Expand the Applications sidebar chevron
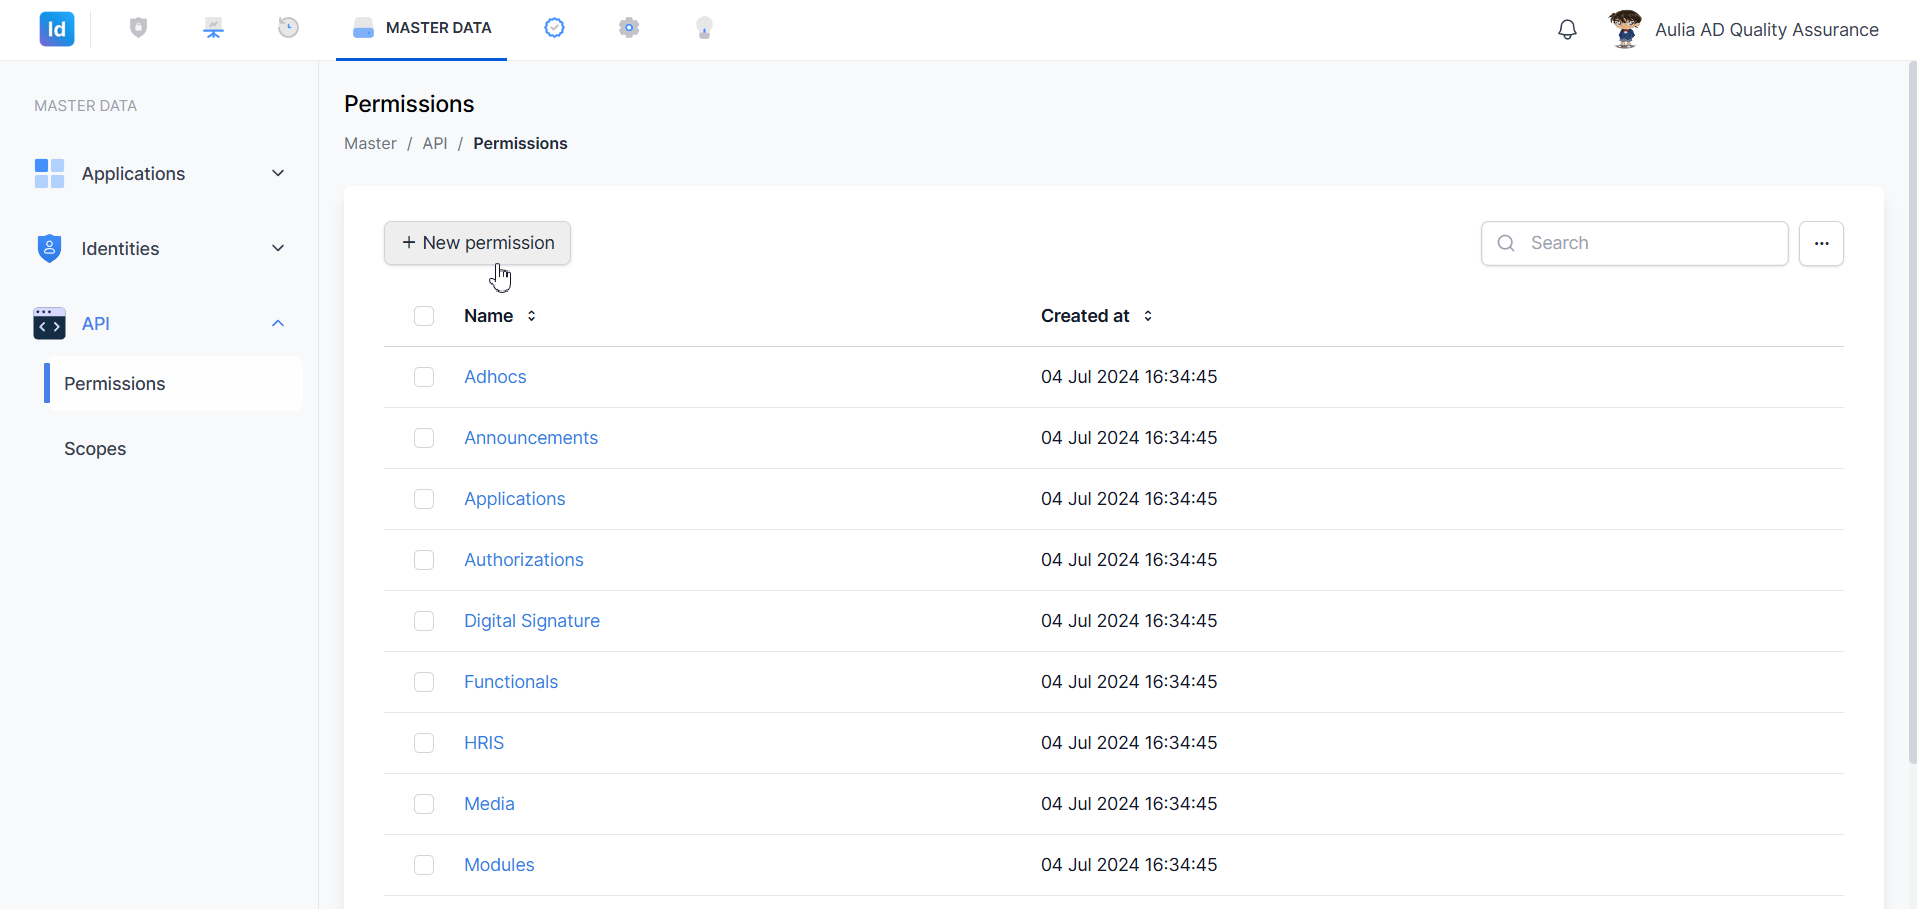Image resolution: width=1917 pixels, height=909 pixels. [278, 173]
